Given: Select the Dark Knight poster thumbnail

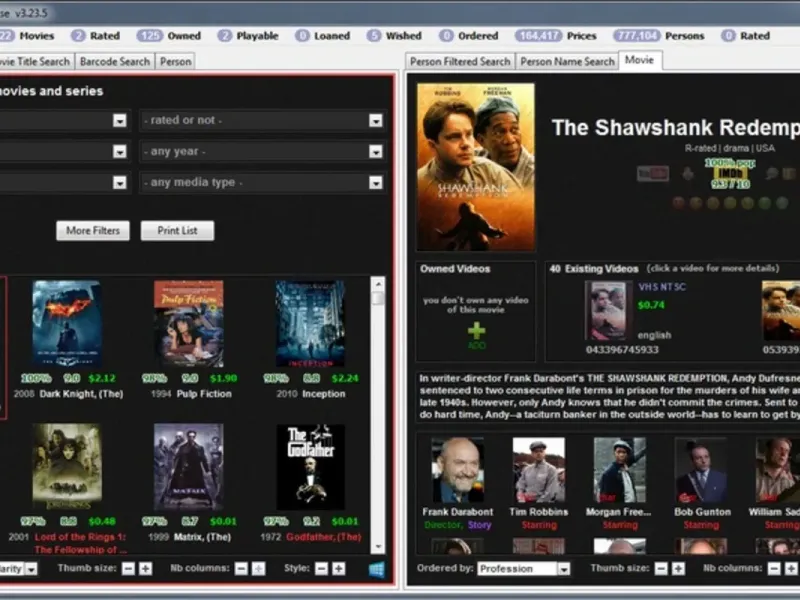Looking at the screenshot, I should [x=67, y=324].
